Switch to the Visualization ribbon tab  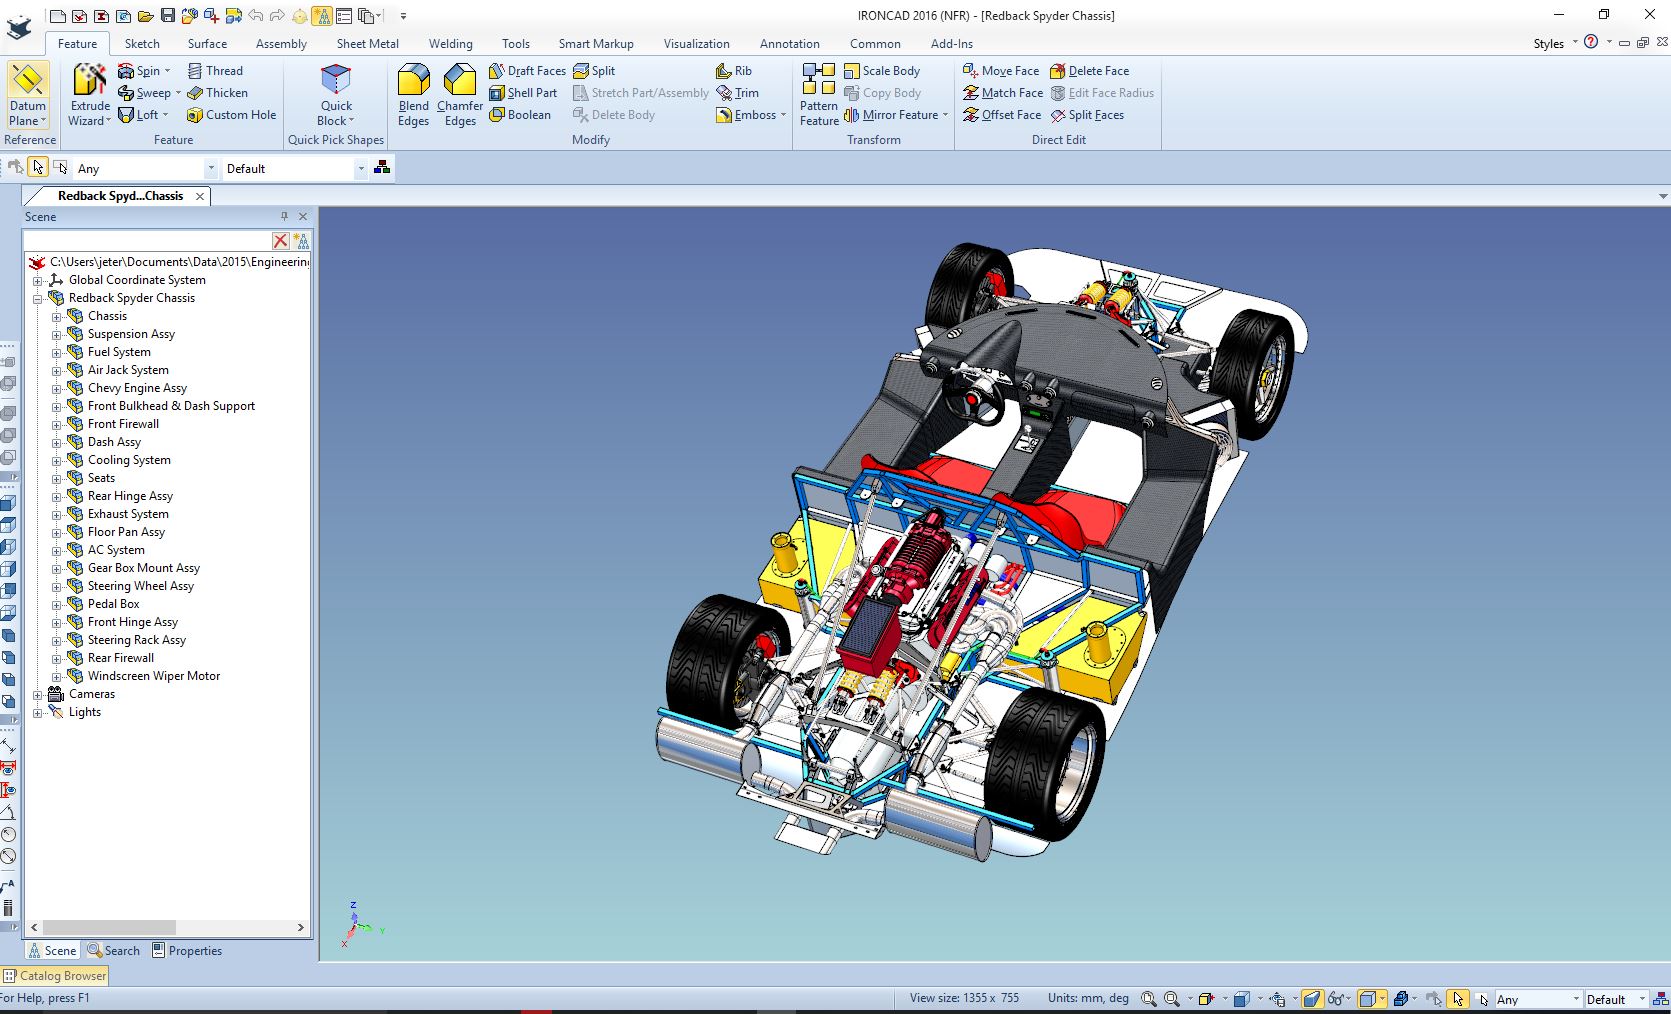tap(696, 44)
